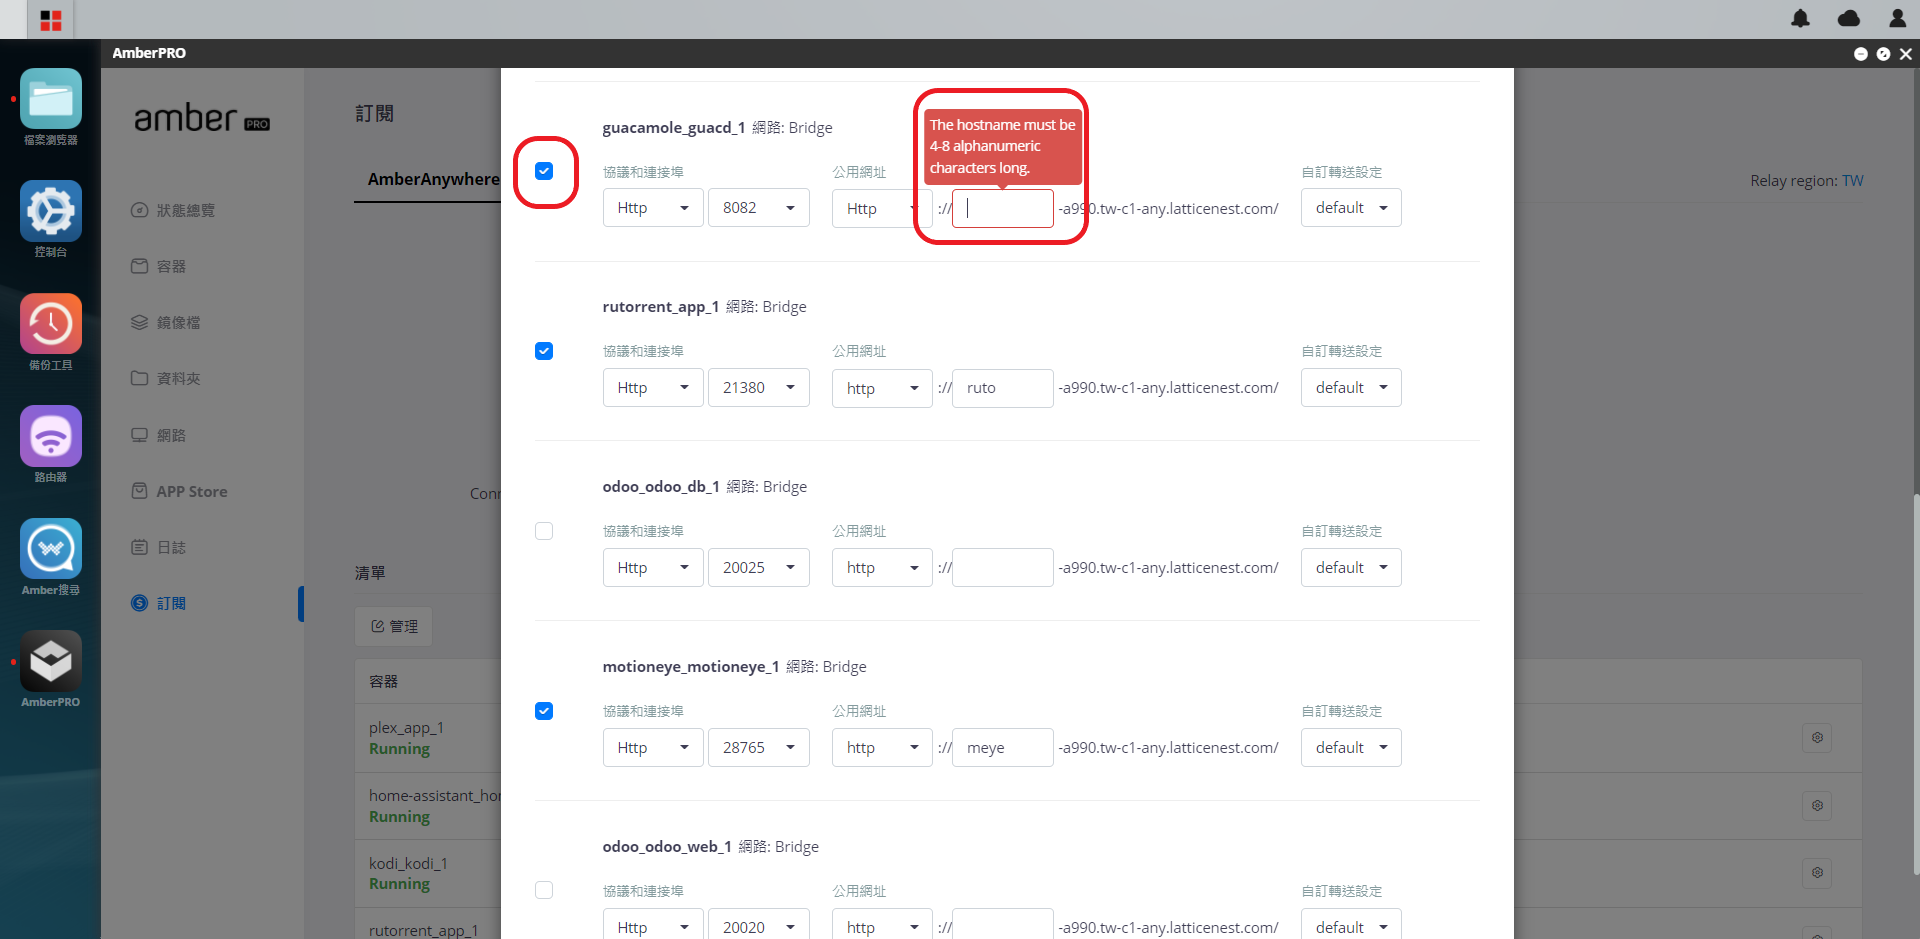Open rutorrent_app_1 default forwarding dropdown
This screenshot has height=939, width=1920.
(x=1351, y=388)
